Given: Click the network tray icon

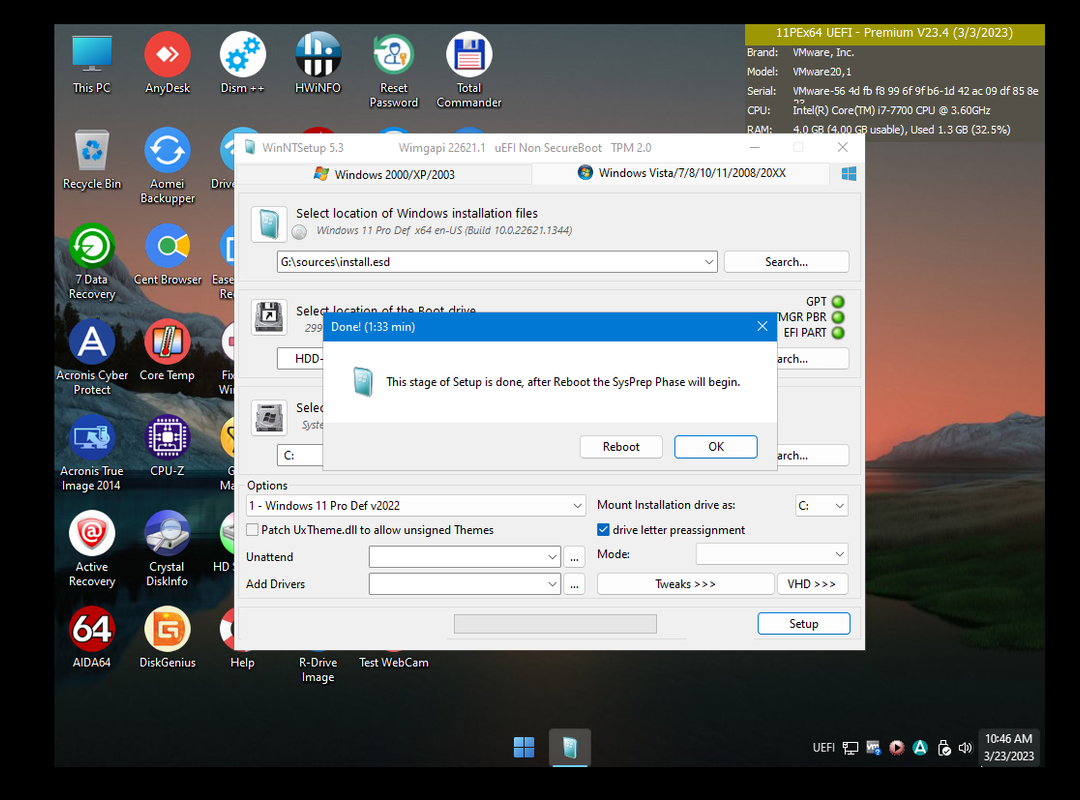Looking at the screenshot, I should [x=851, y=748].
